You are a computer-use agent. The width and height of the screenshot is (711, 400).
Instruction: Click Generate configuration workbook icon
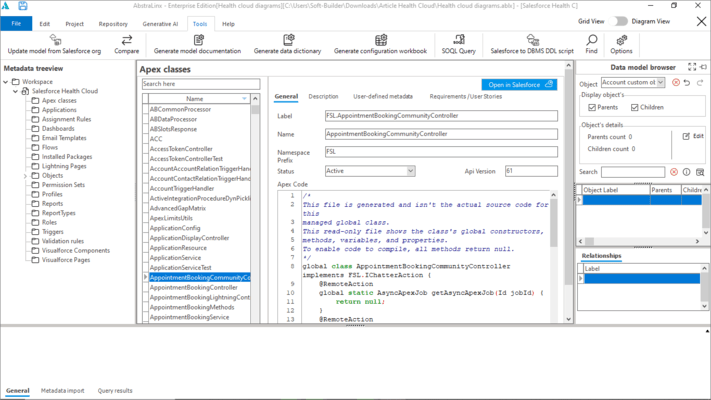click(x=380, y=40)
